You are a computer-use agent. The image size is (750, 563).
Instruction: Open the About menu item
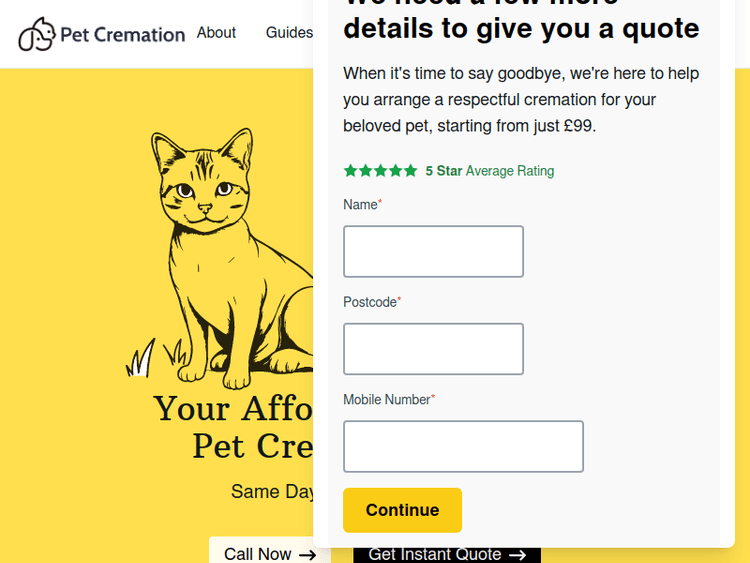216,33
